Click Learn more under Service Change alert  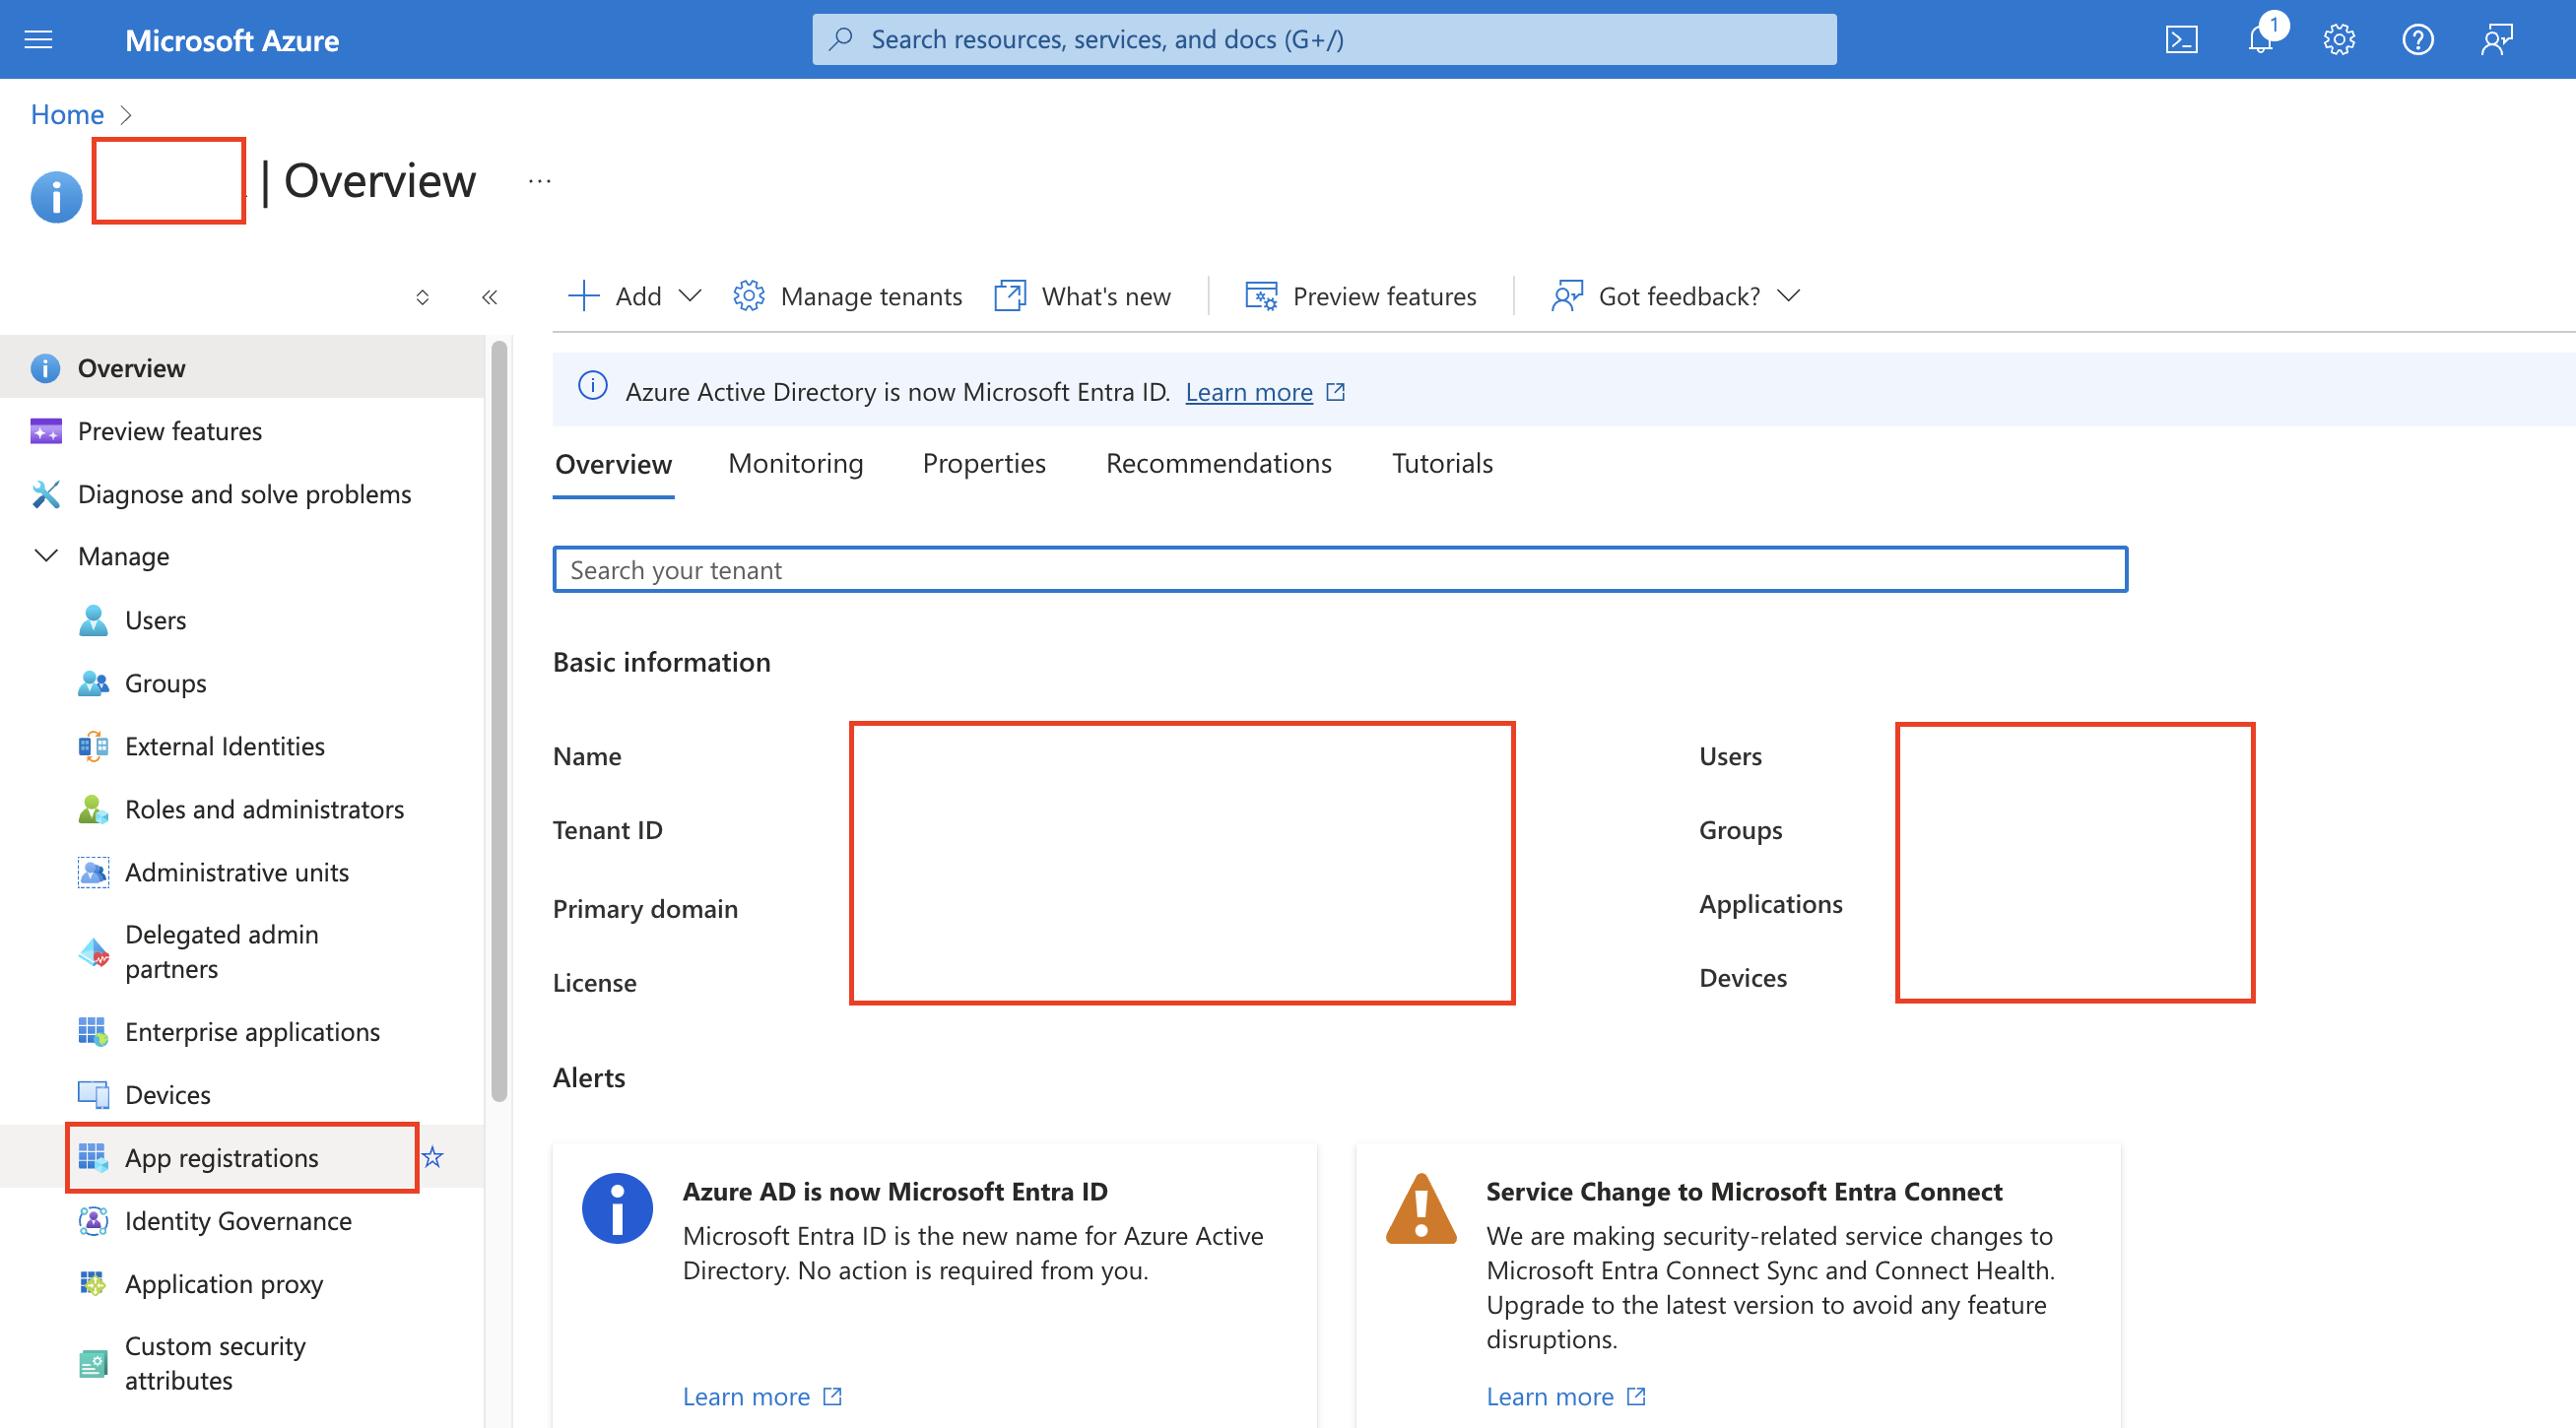pyautogui.click(x=1550, y=1396)
